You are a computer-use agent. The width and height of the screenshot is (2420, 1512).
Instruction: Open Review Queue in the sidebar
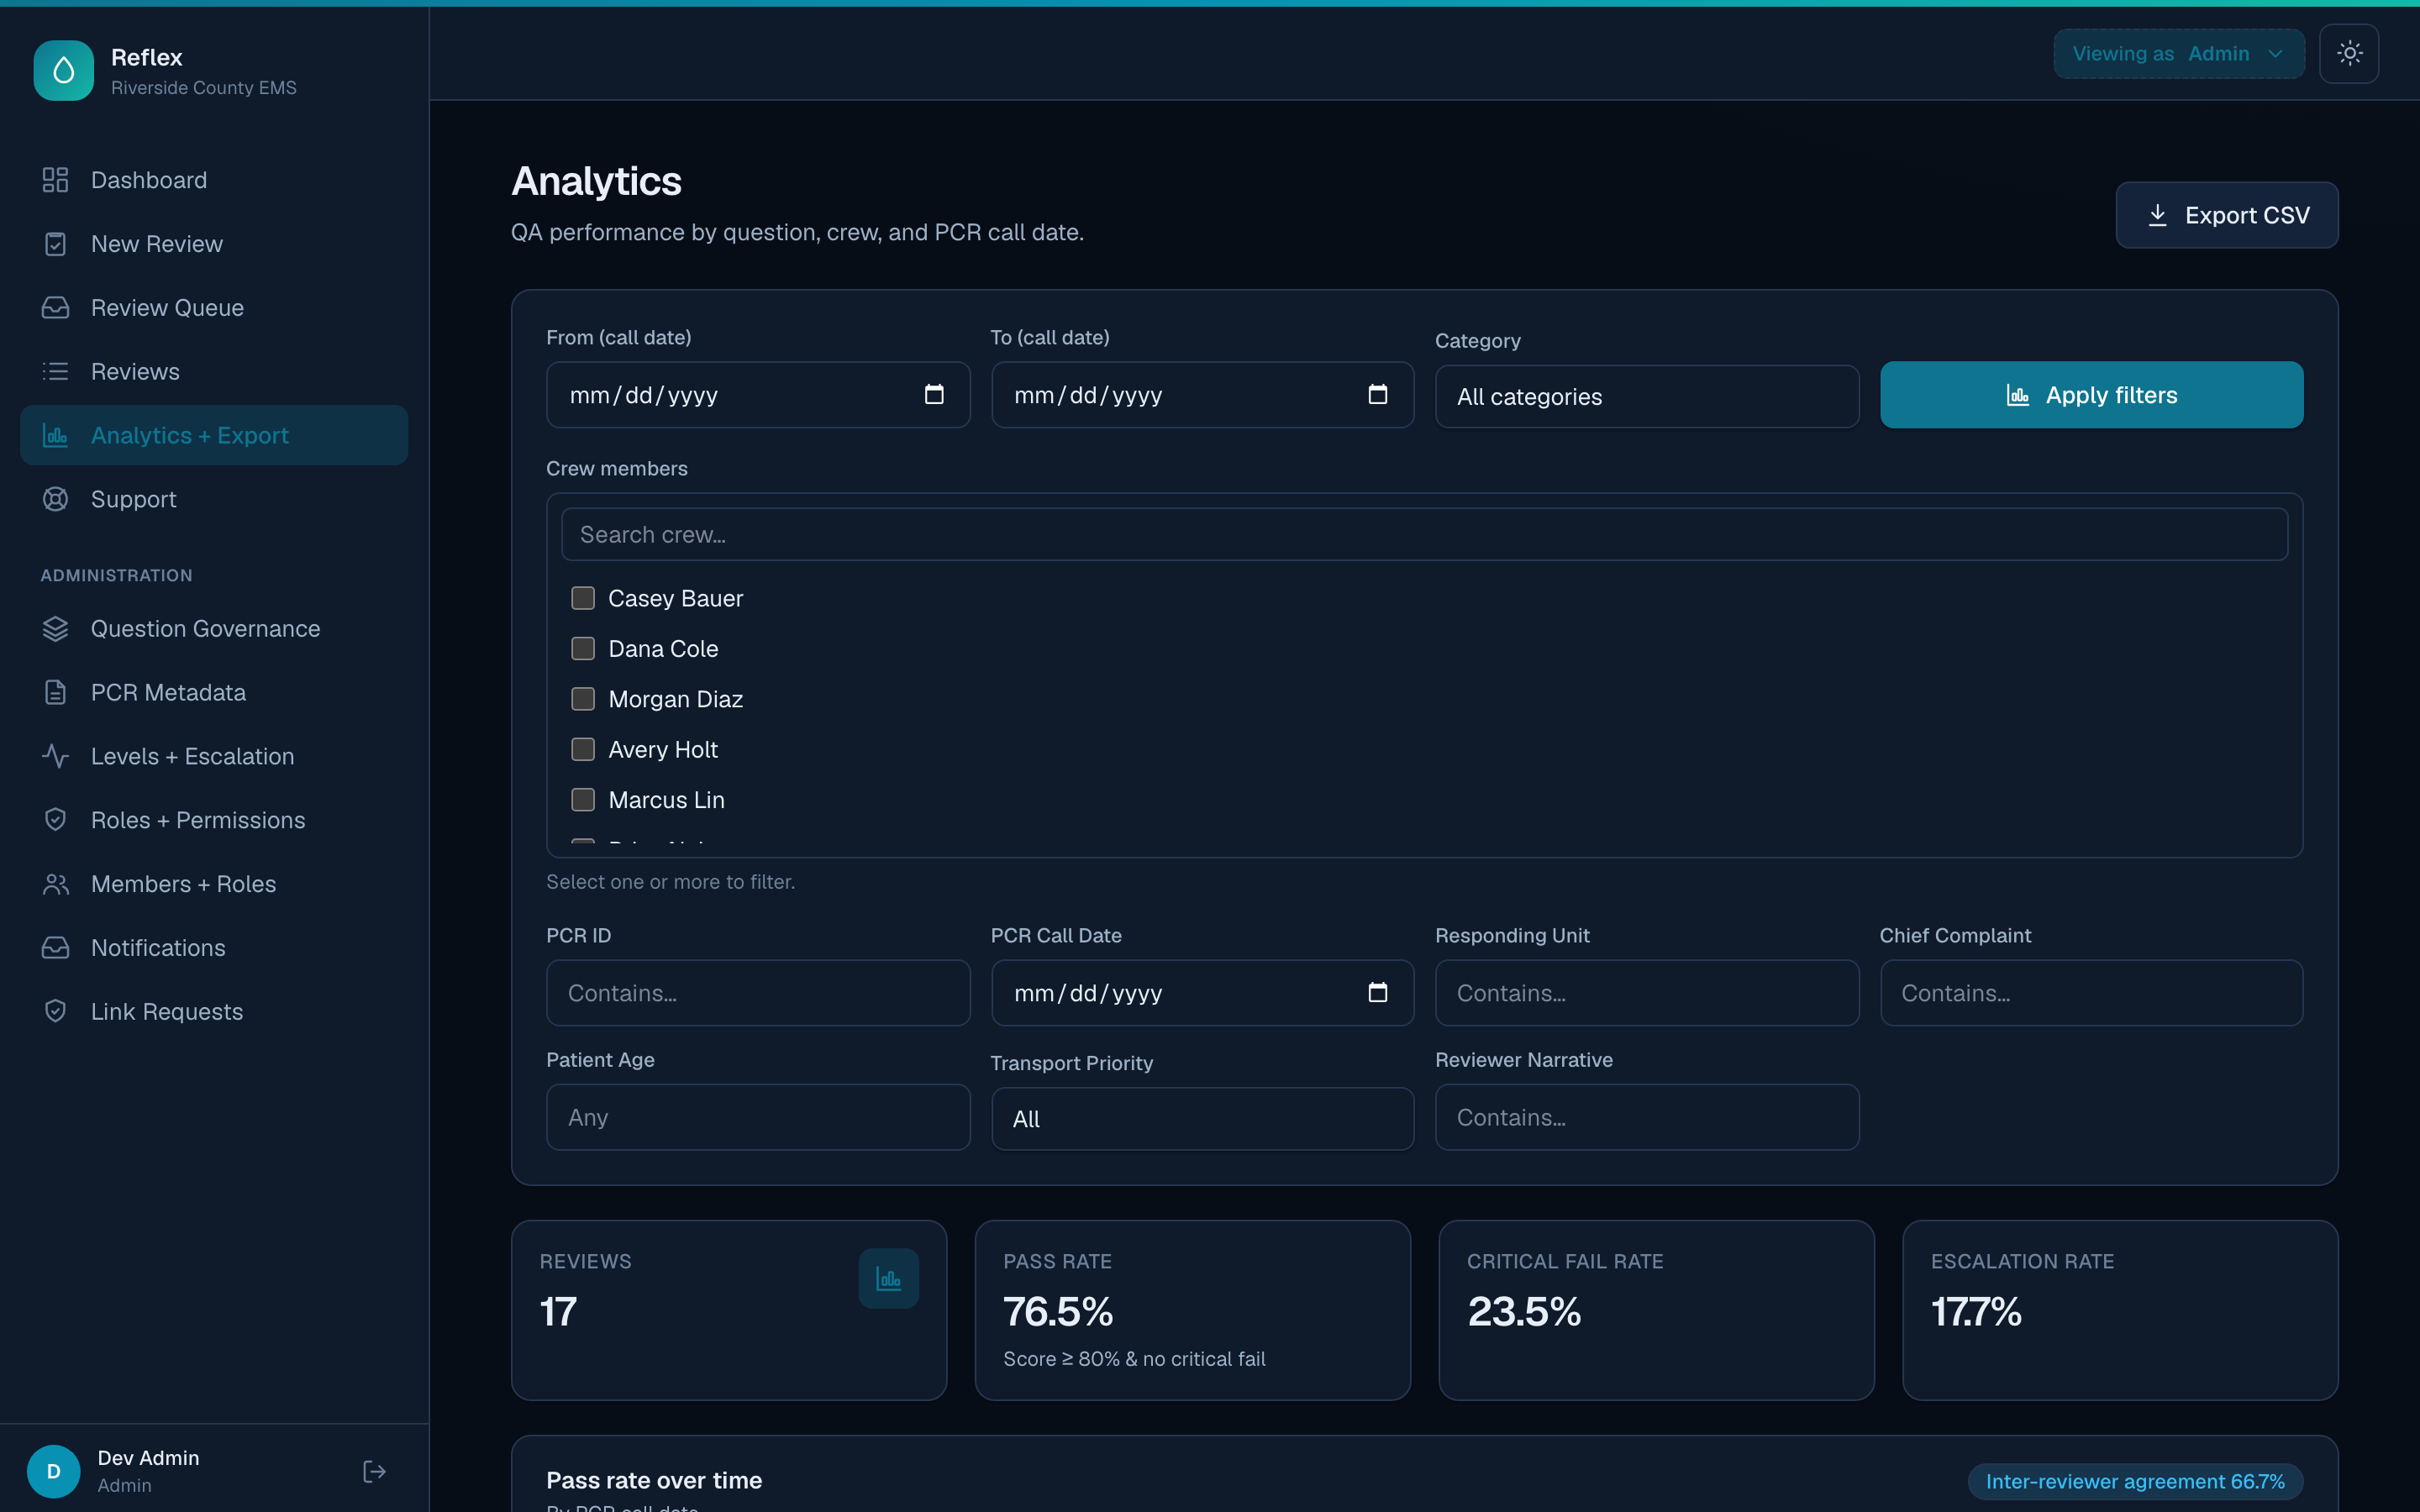pos(214,308)
